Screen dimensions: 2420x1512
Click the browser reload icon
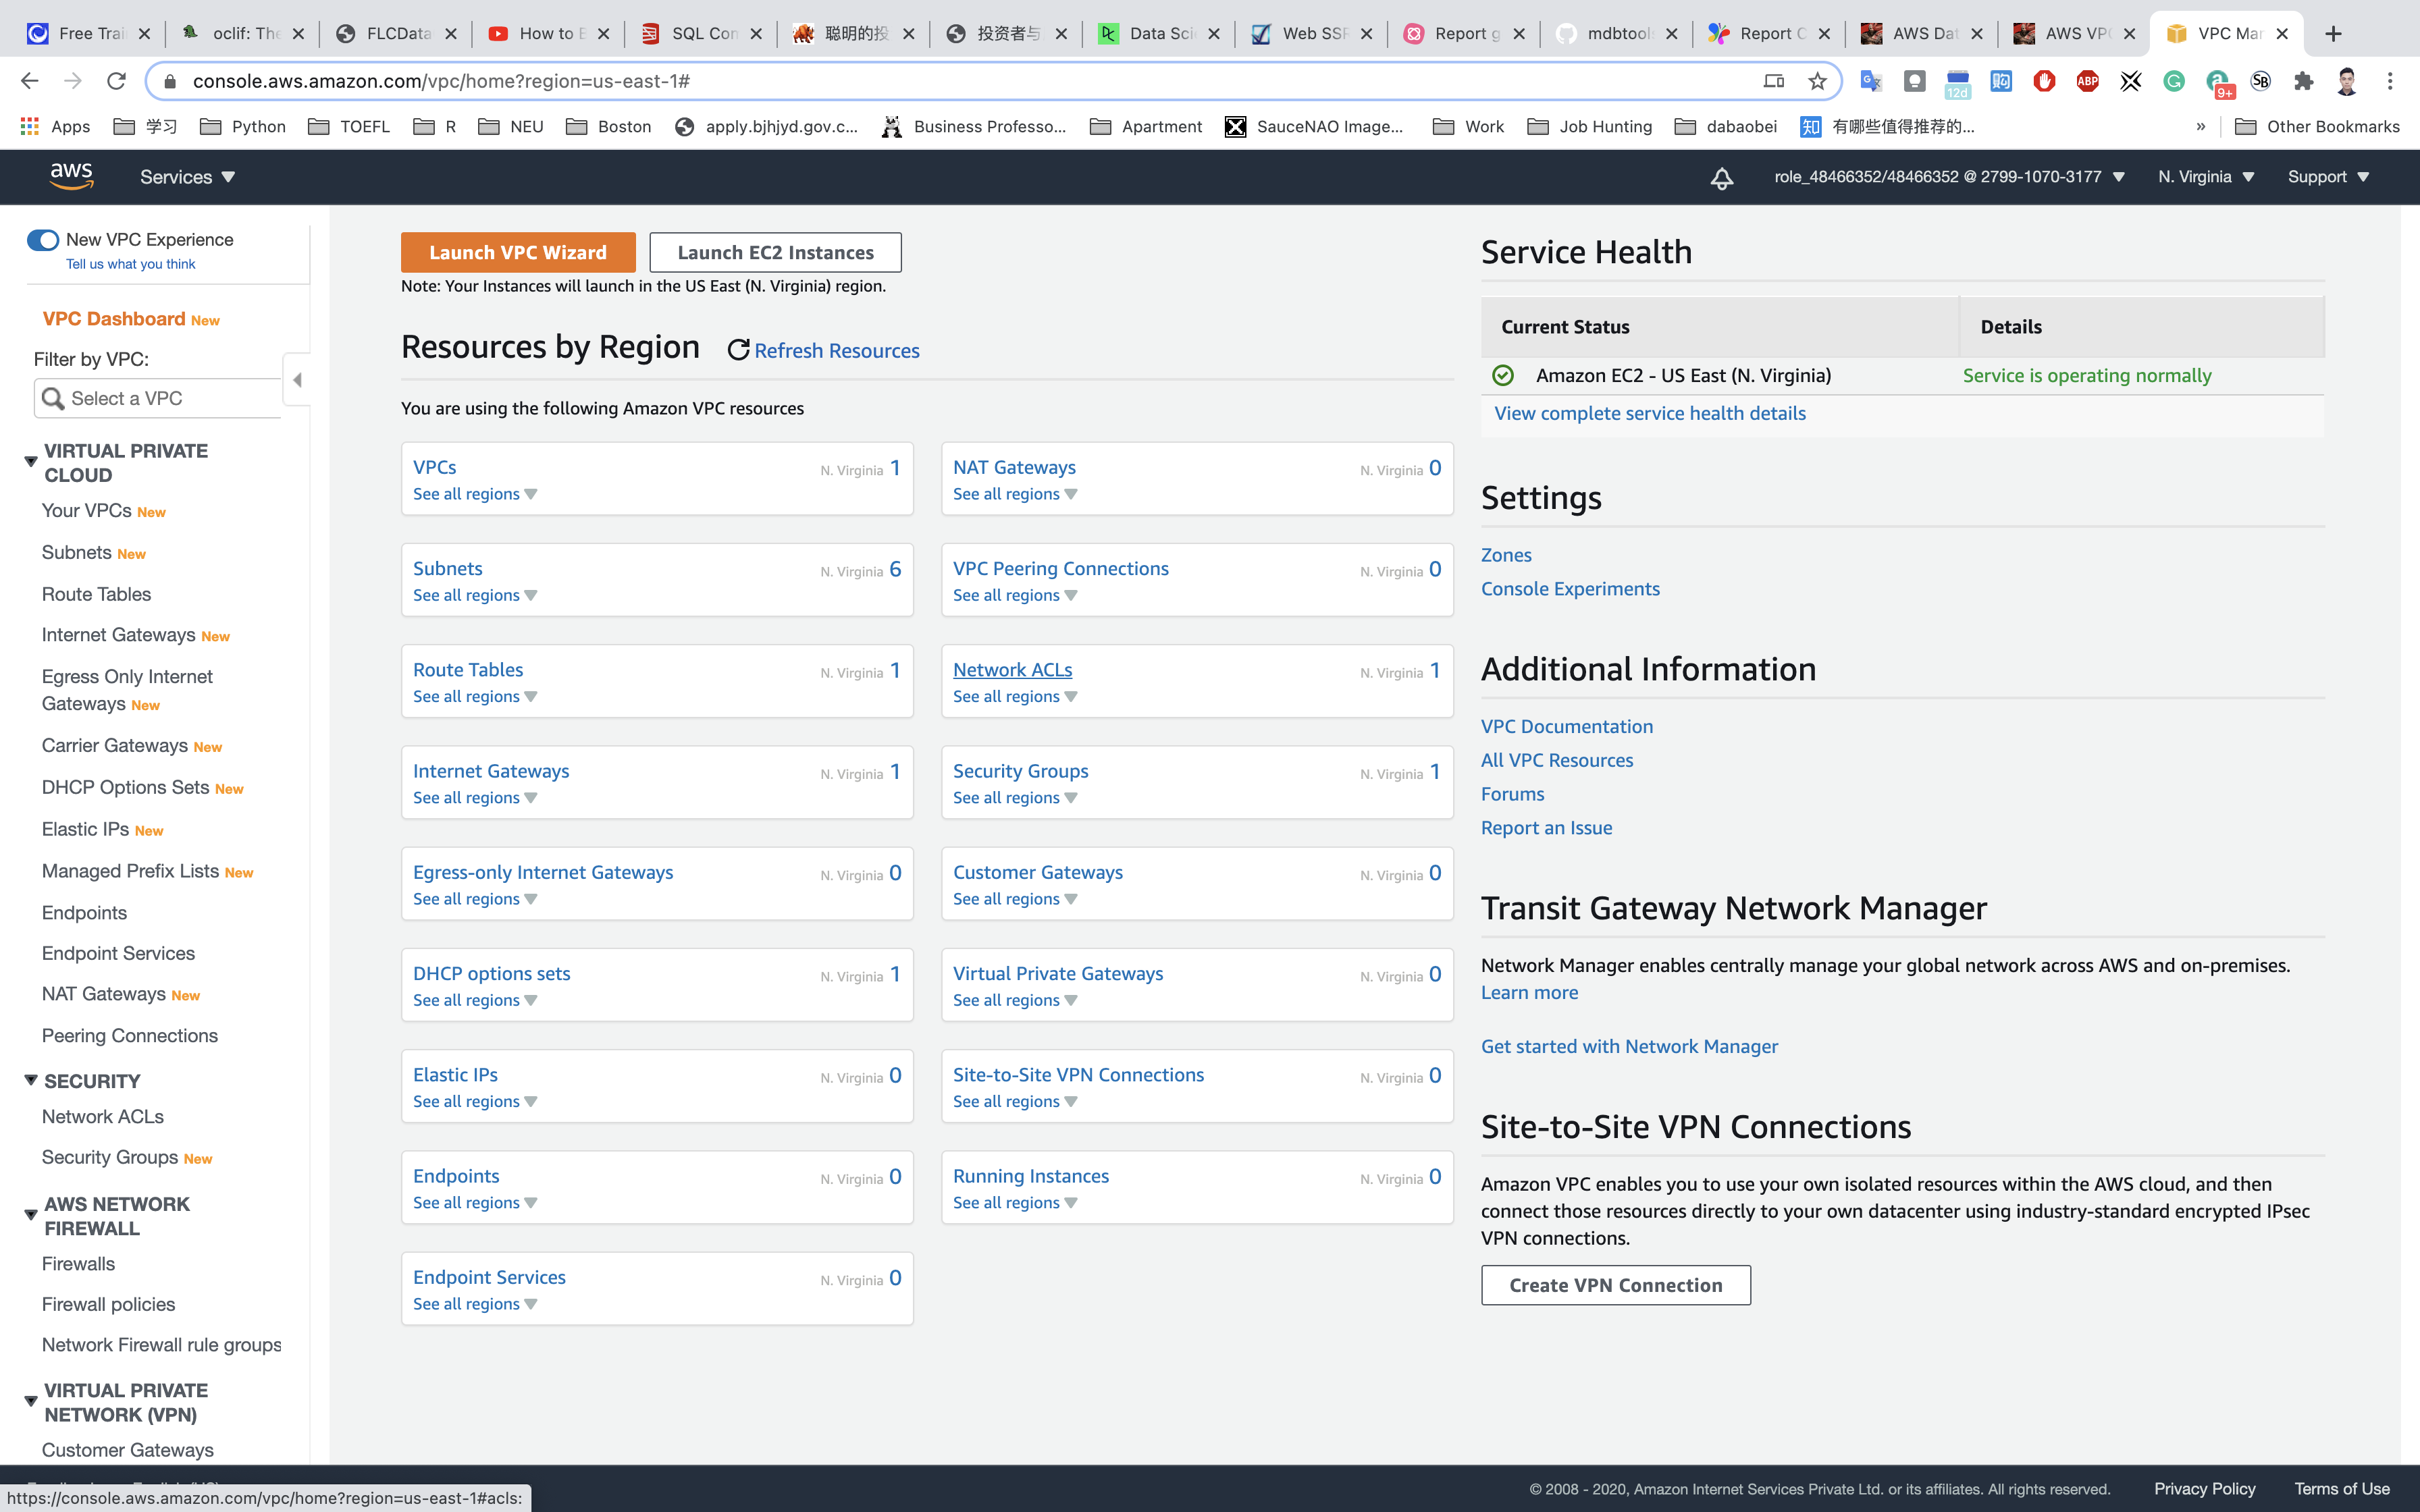click(116, 81)
